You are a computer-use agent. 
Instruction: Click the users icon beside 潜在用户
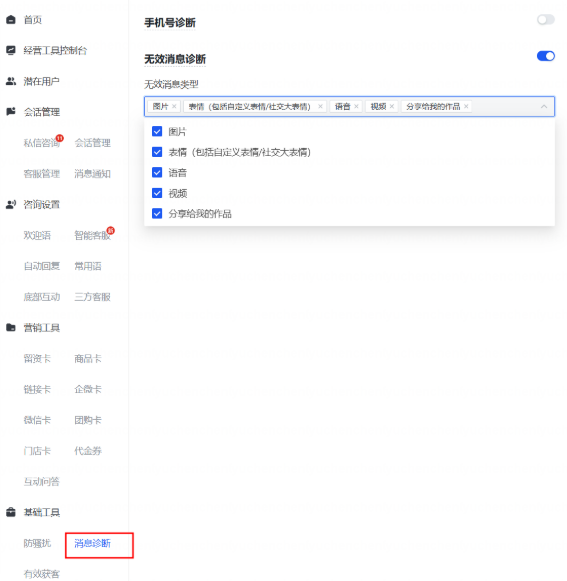(11, 81)
